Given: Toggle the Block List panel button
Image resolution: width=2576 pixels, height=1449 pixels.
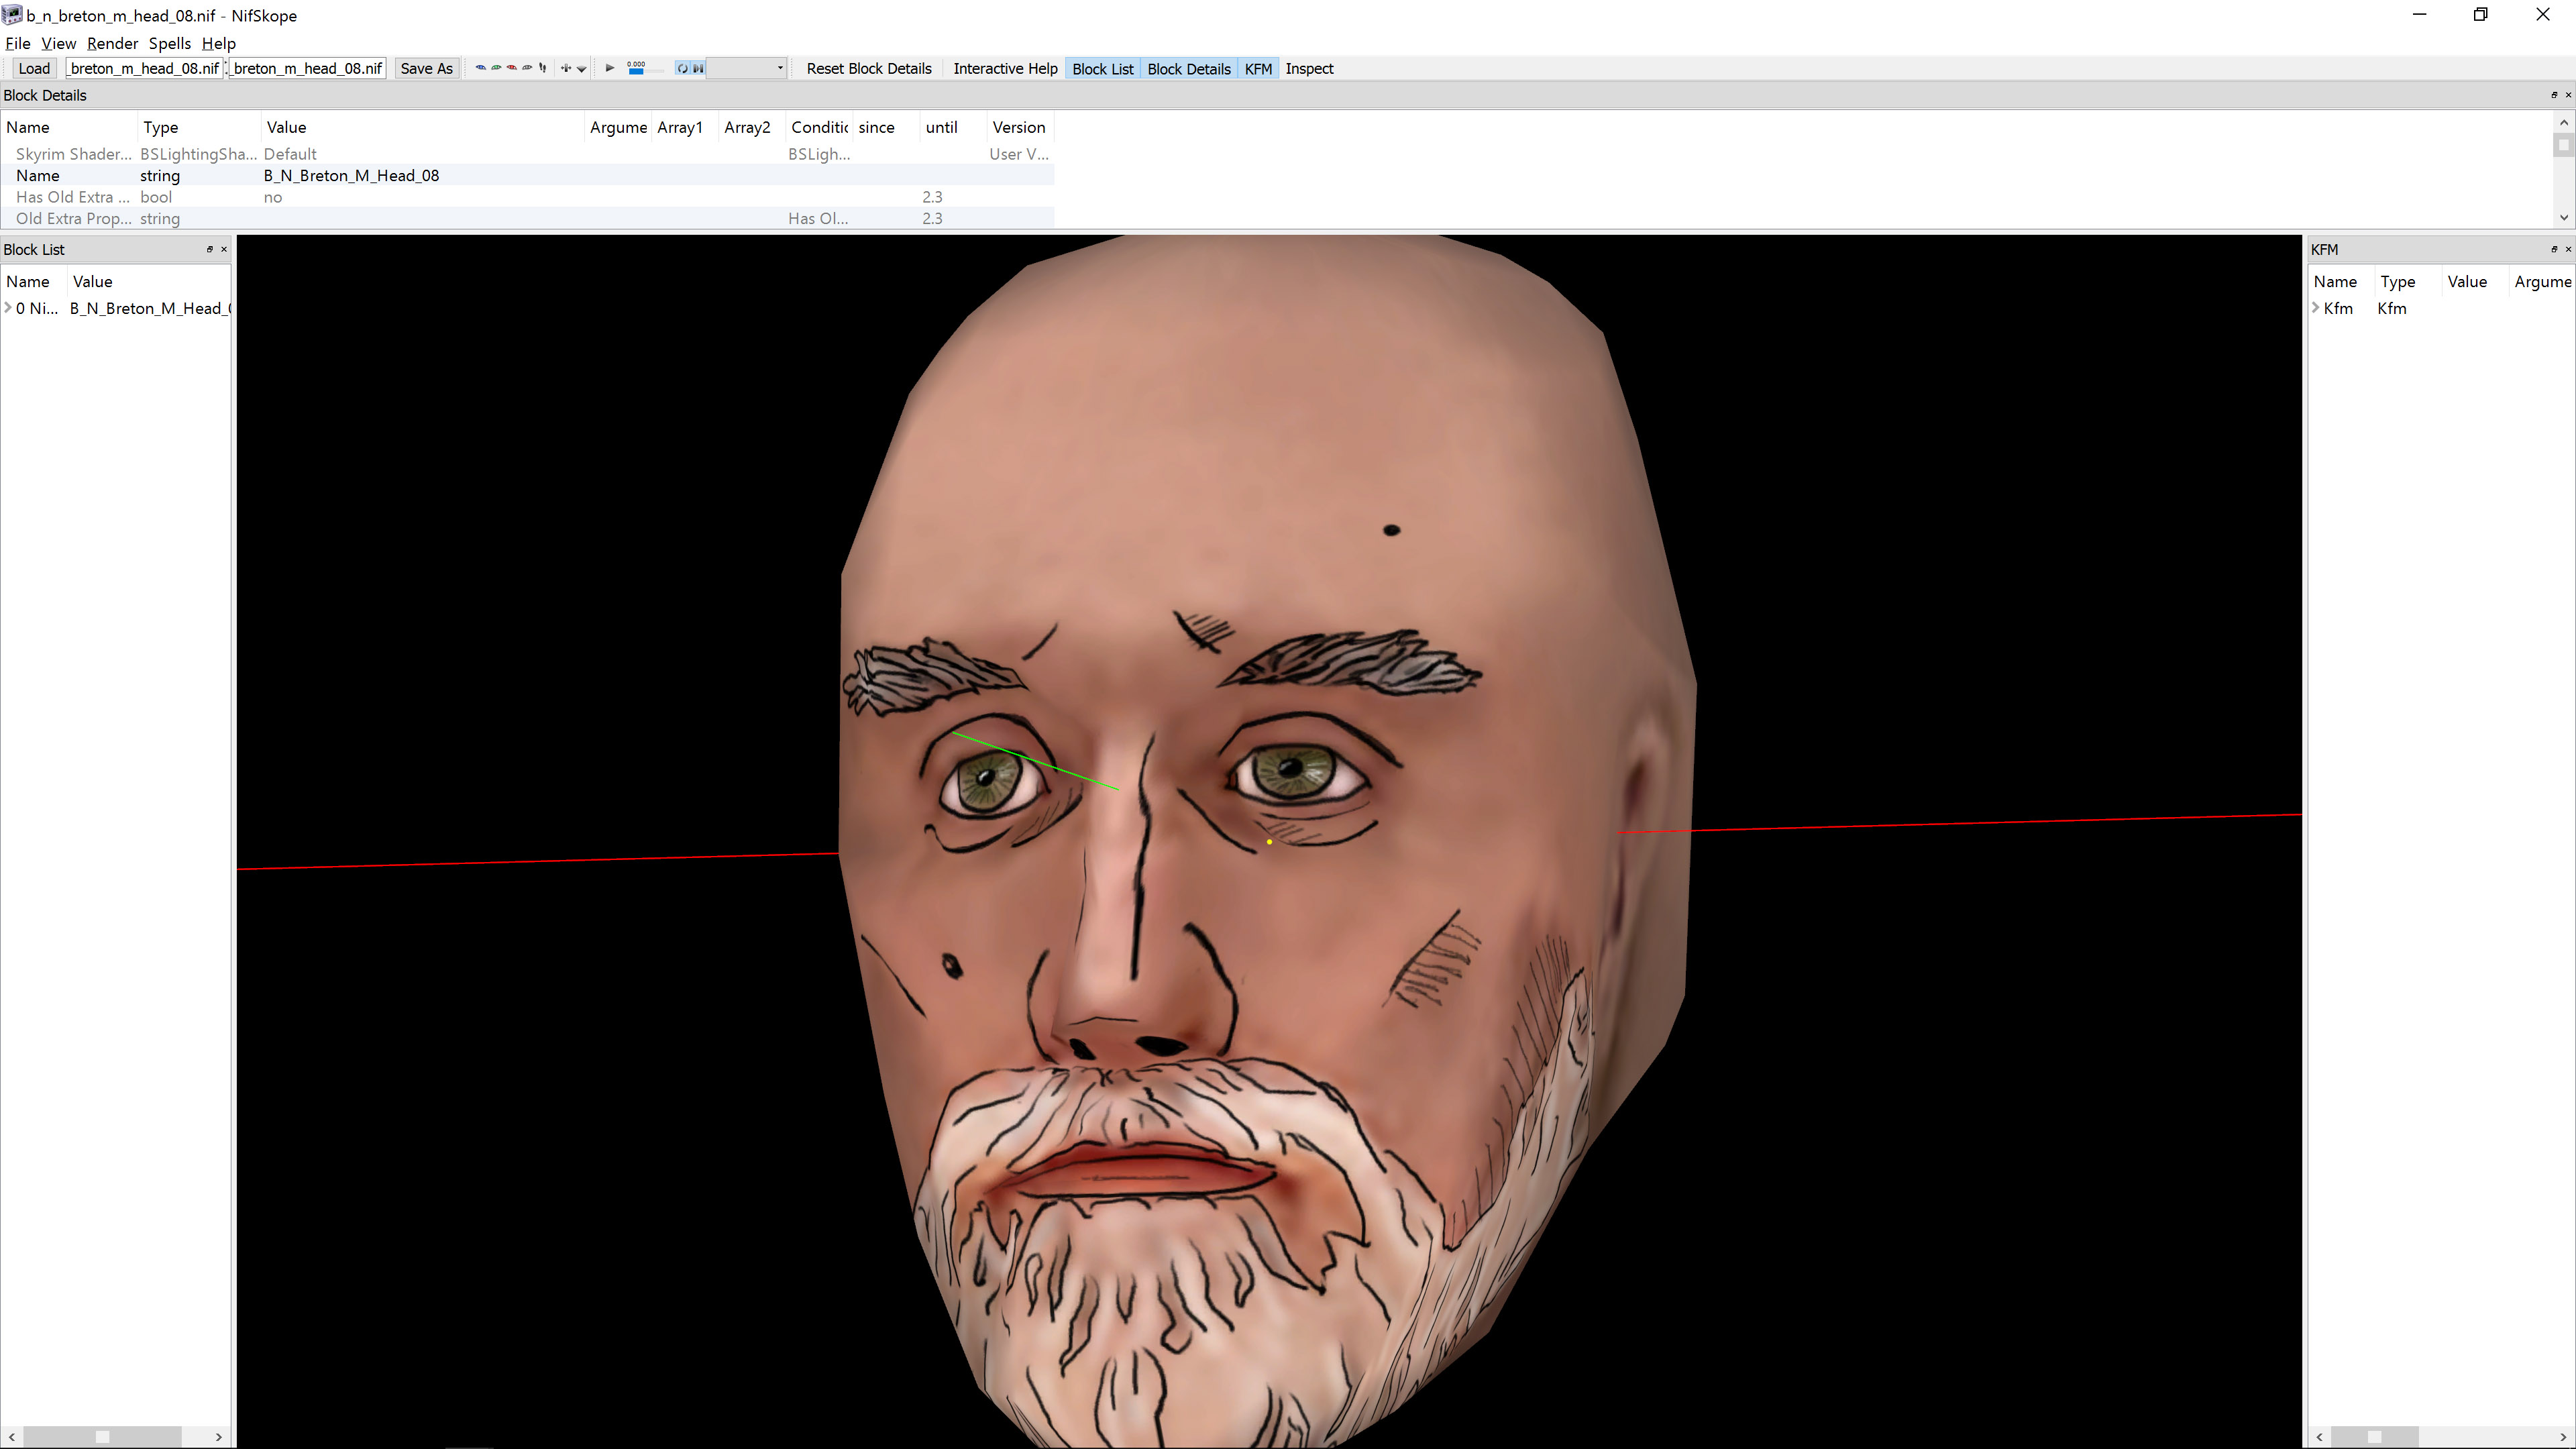Looking at the screenshot, I should (x=1102, y=69).
